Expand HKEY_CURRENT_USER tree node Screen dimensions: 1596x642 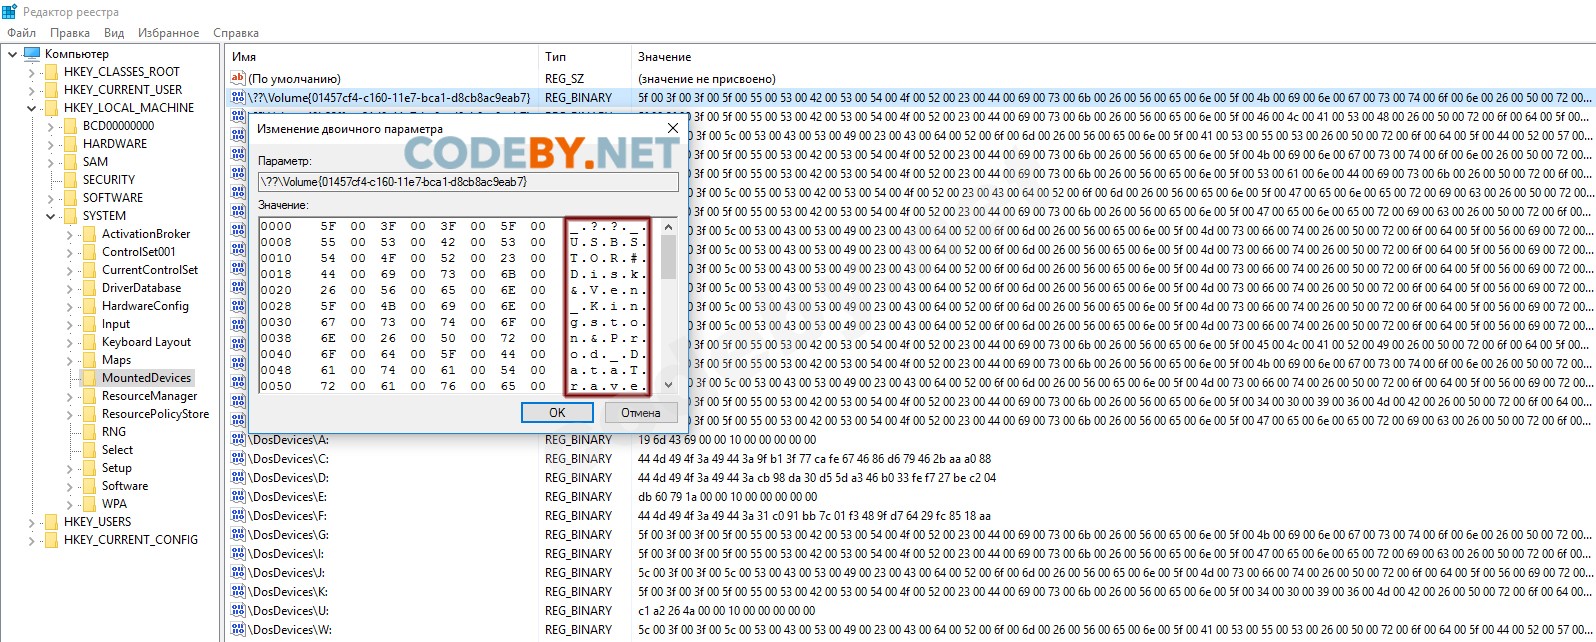tap(31, 90)
